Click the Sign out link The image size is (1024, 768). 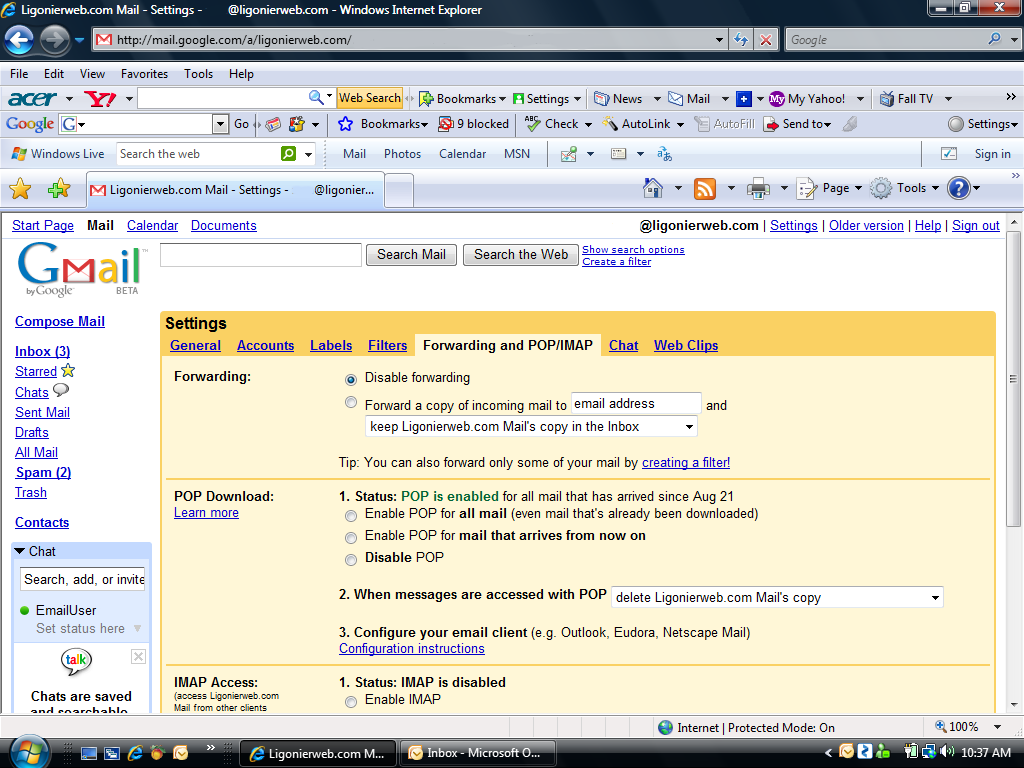tap(976, 225)
